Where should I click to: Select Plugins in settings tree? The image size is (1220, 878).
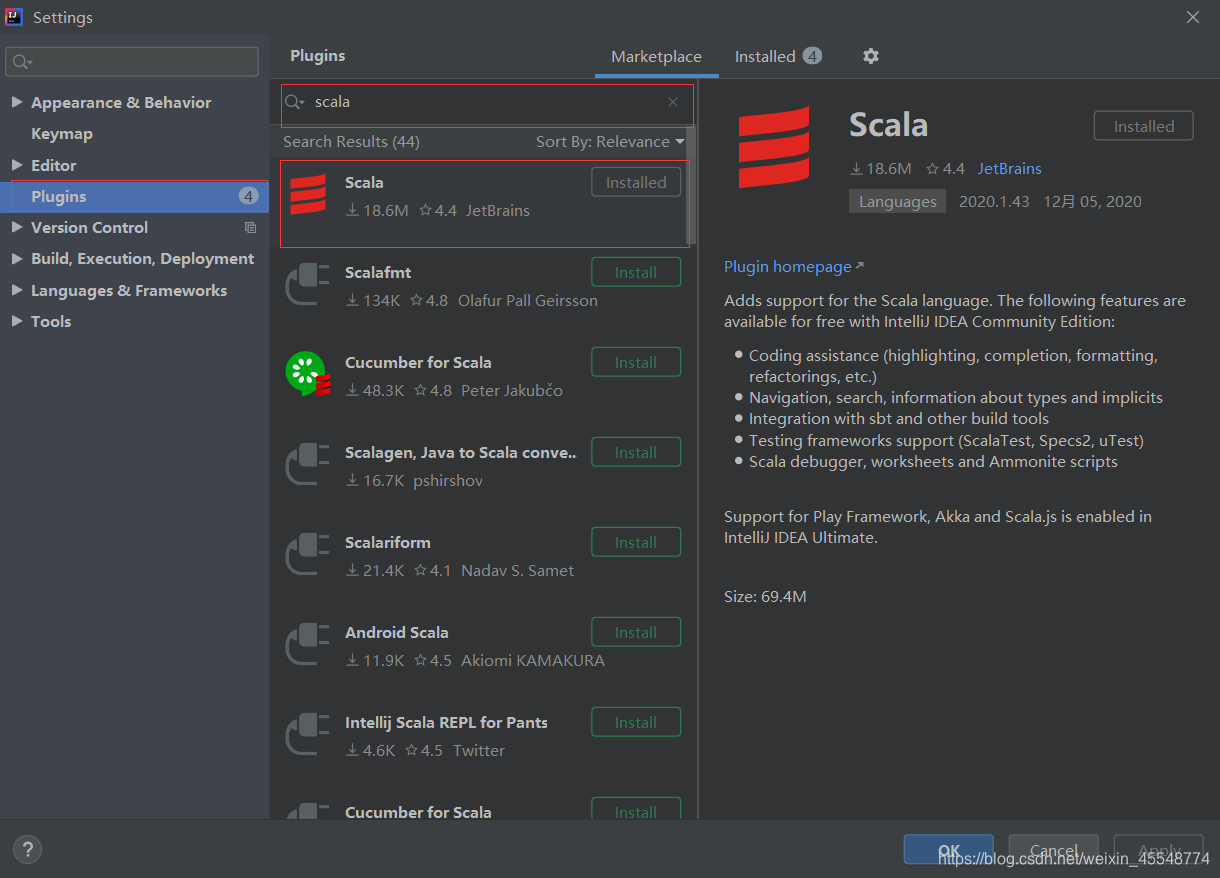(x=134, y=197)
